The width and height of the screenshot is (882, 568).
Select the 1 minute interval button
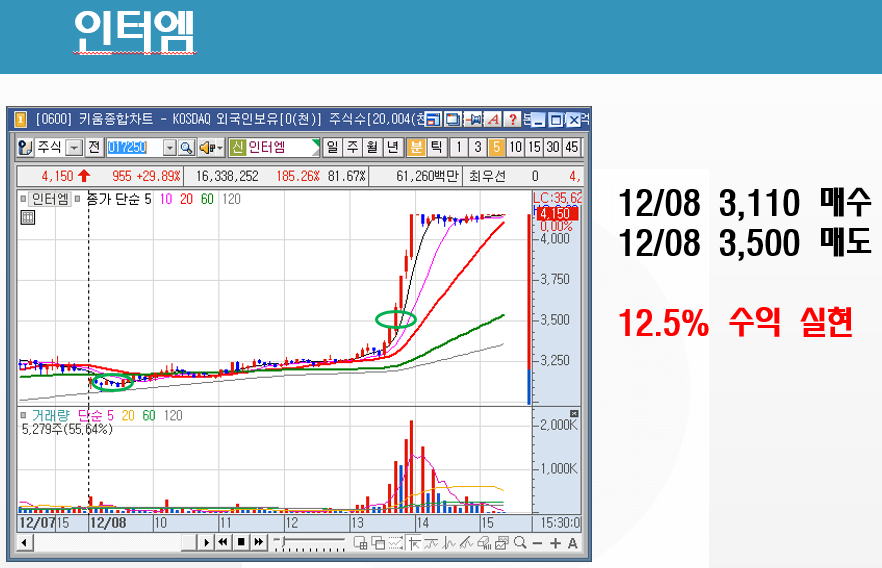[459, 147]
